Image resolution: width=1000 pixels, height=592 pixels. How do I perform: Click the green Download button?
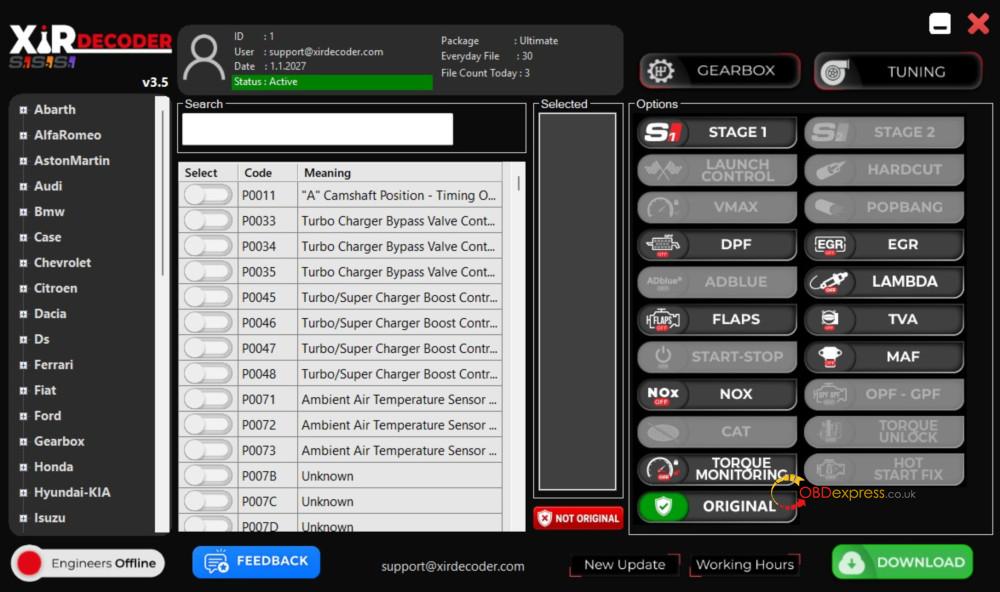(x=902, y=562)
